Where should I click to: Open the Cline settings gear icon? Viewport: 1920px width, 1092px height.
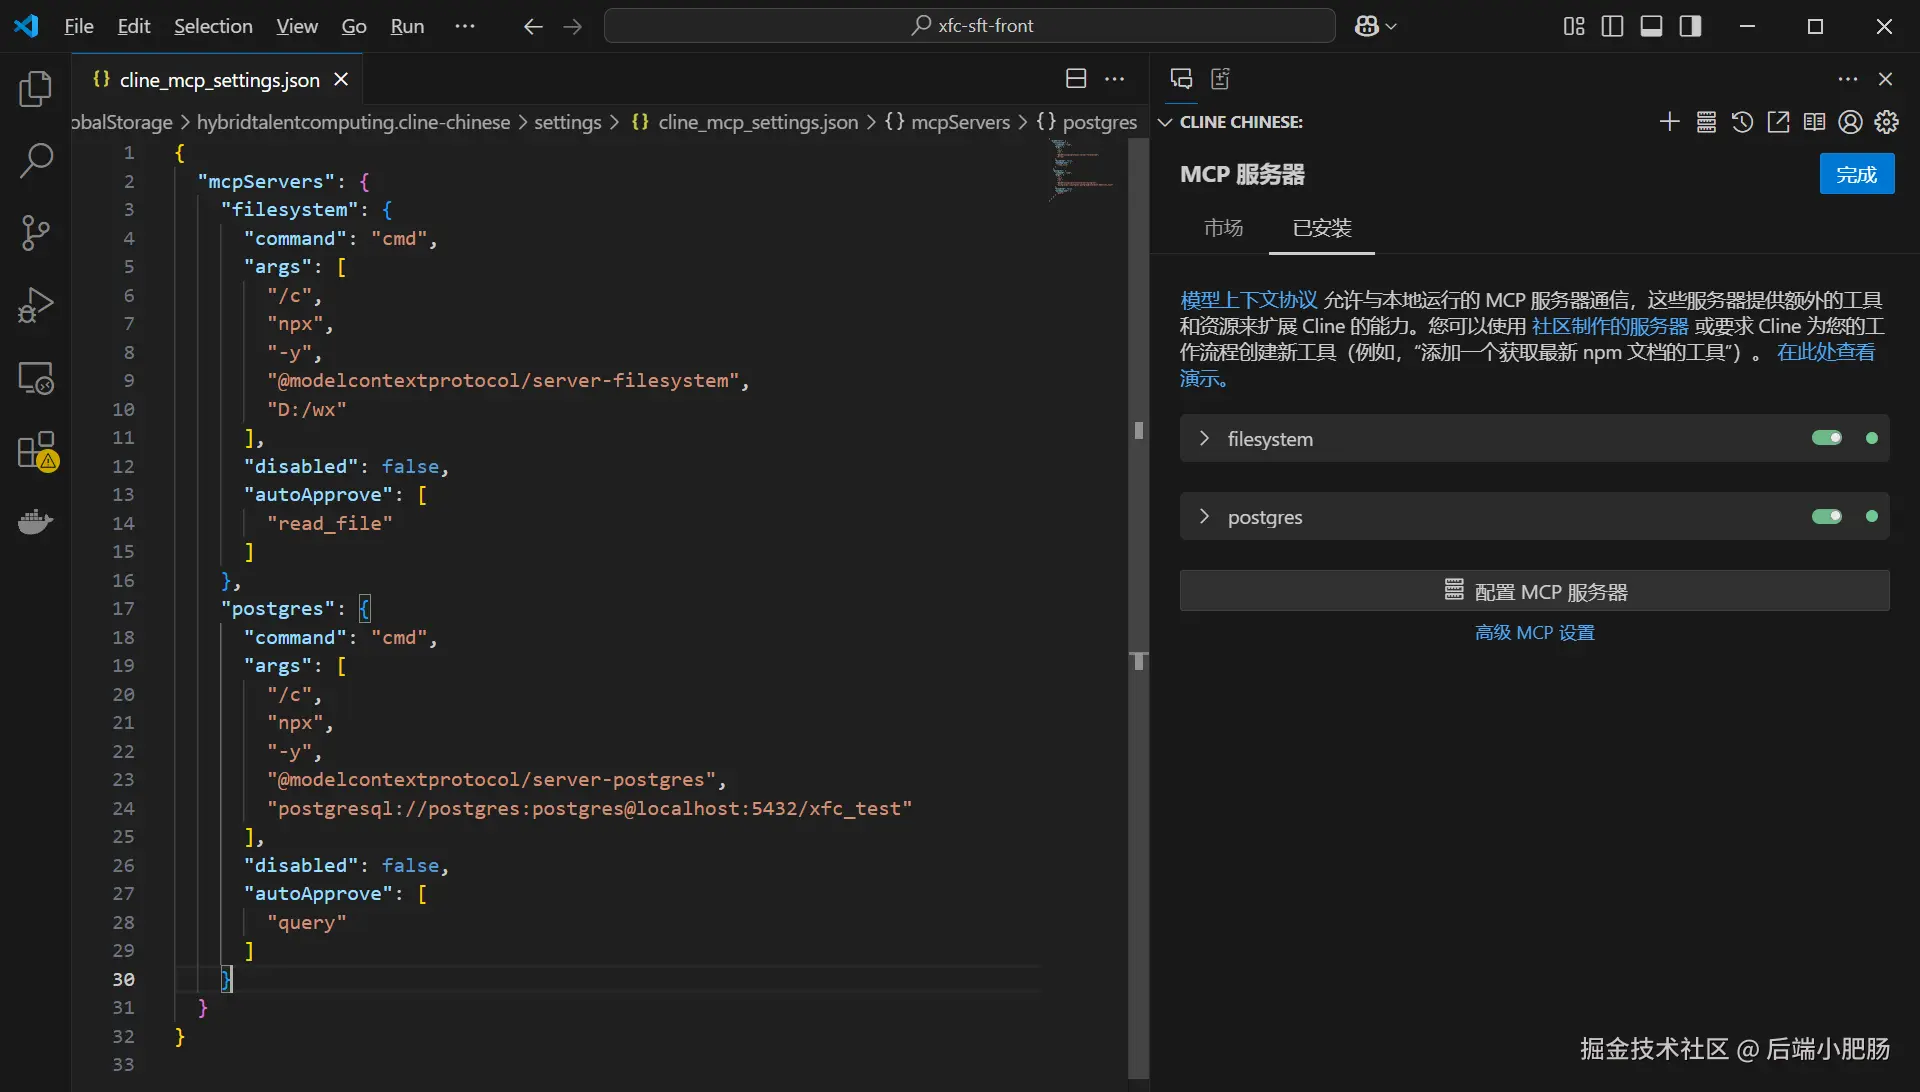click(1887, 122)
